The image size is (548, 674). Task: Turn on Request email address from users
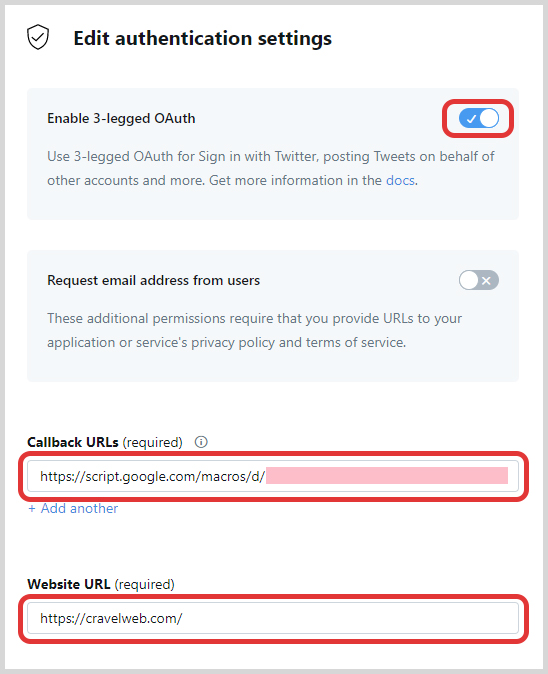point(478,280)
